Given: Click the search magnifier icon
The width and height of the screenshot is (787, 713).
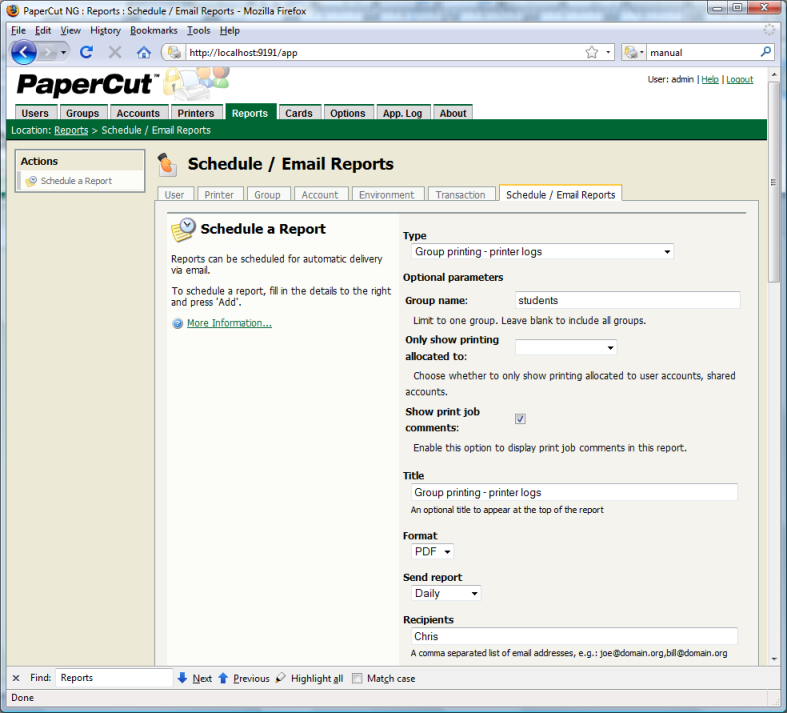Looking at the screenshot, I should pyautogui.click(x=765, y=52).
